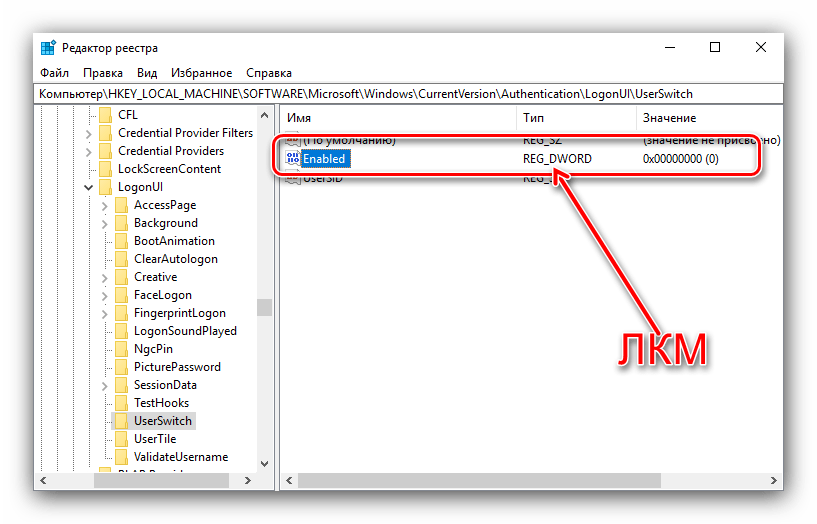Minimize the Registry Editor window
The height and width of the screenshot is (524, 817).
coord(670,47)
